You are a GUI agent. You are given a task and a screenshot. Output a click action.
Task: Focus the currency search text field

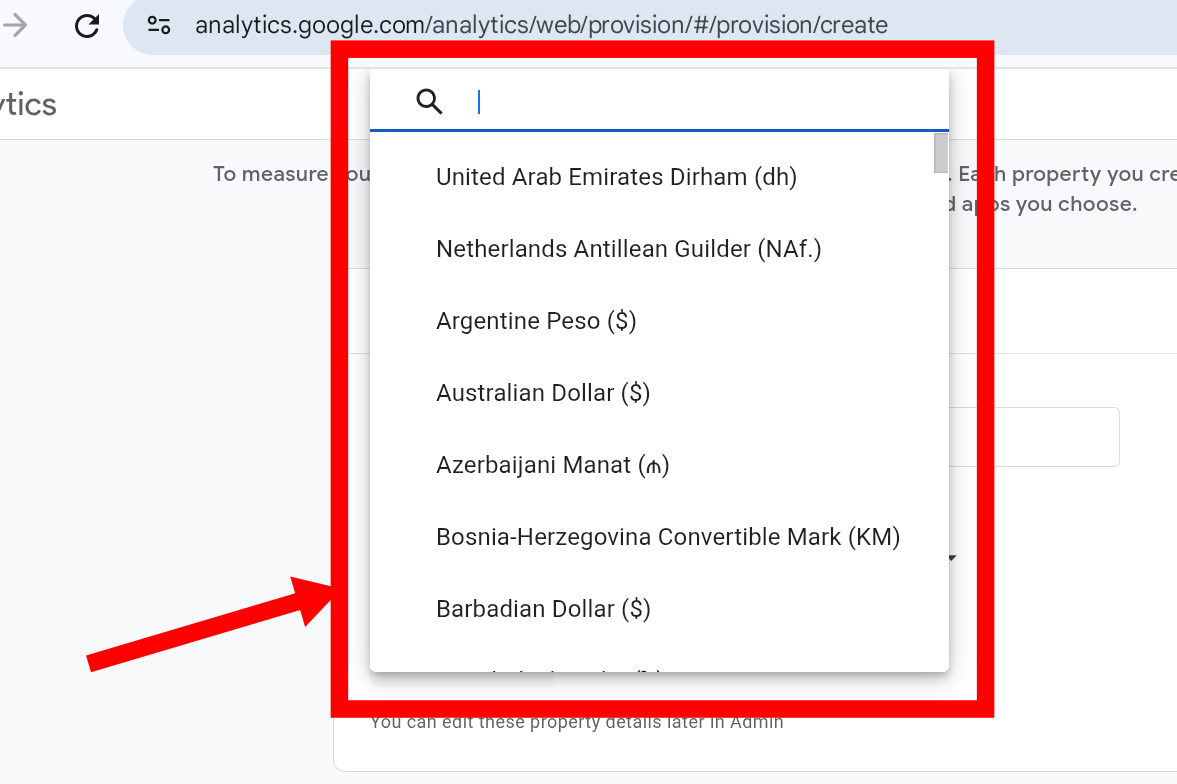[x=700, y=102]
